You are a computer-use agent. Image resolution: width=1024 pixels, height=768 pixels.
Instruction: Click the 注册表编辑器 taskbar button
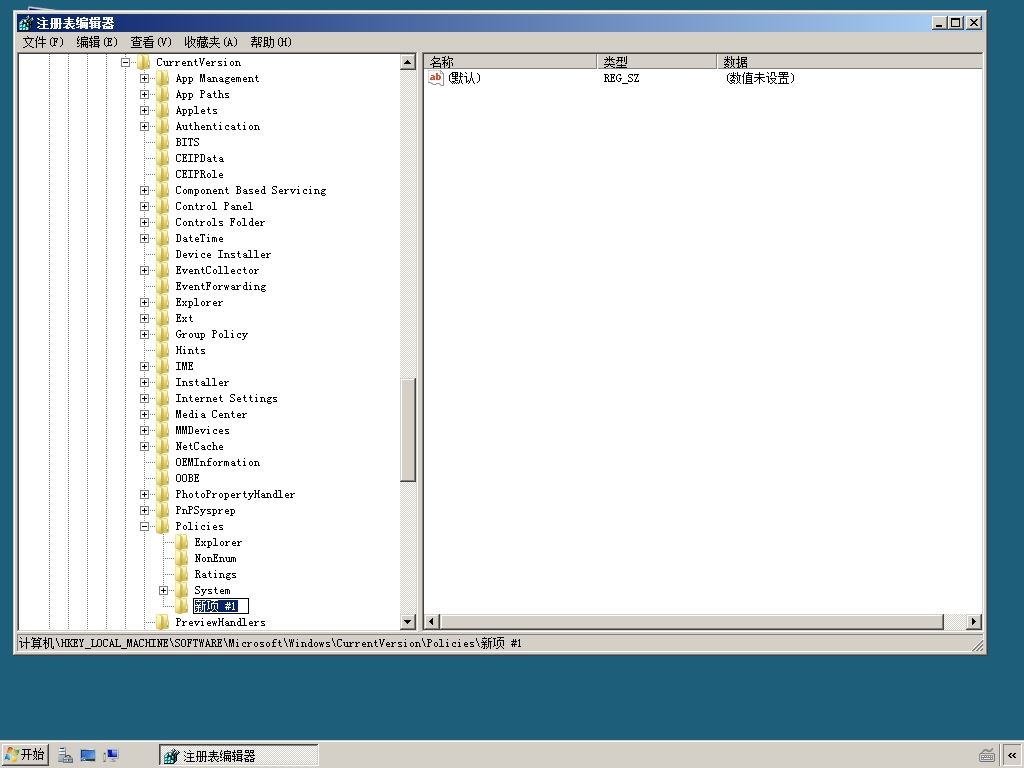point(238,756)
